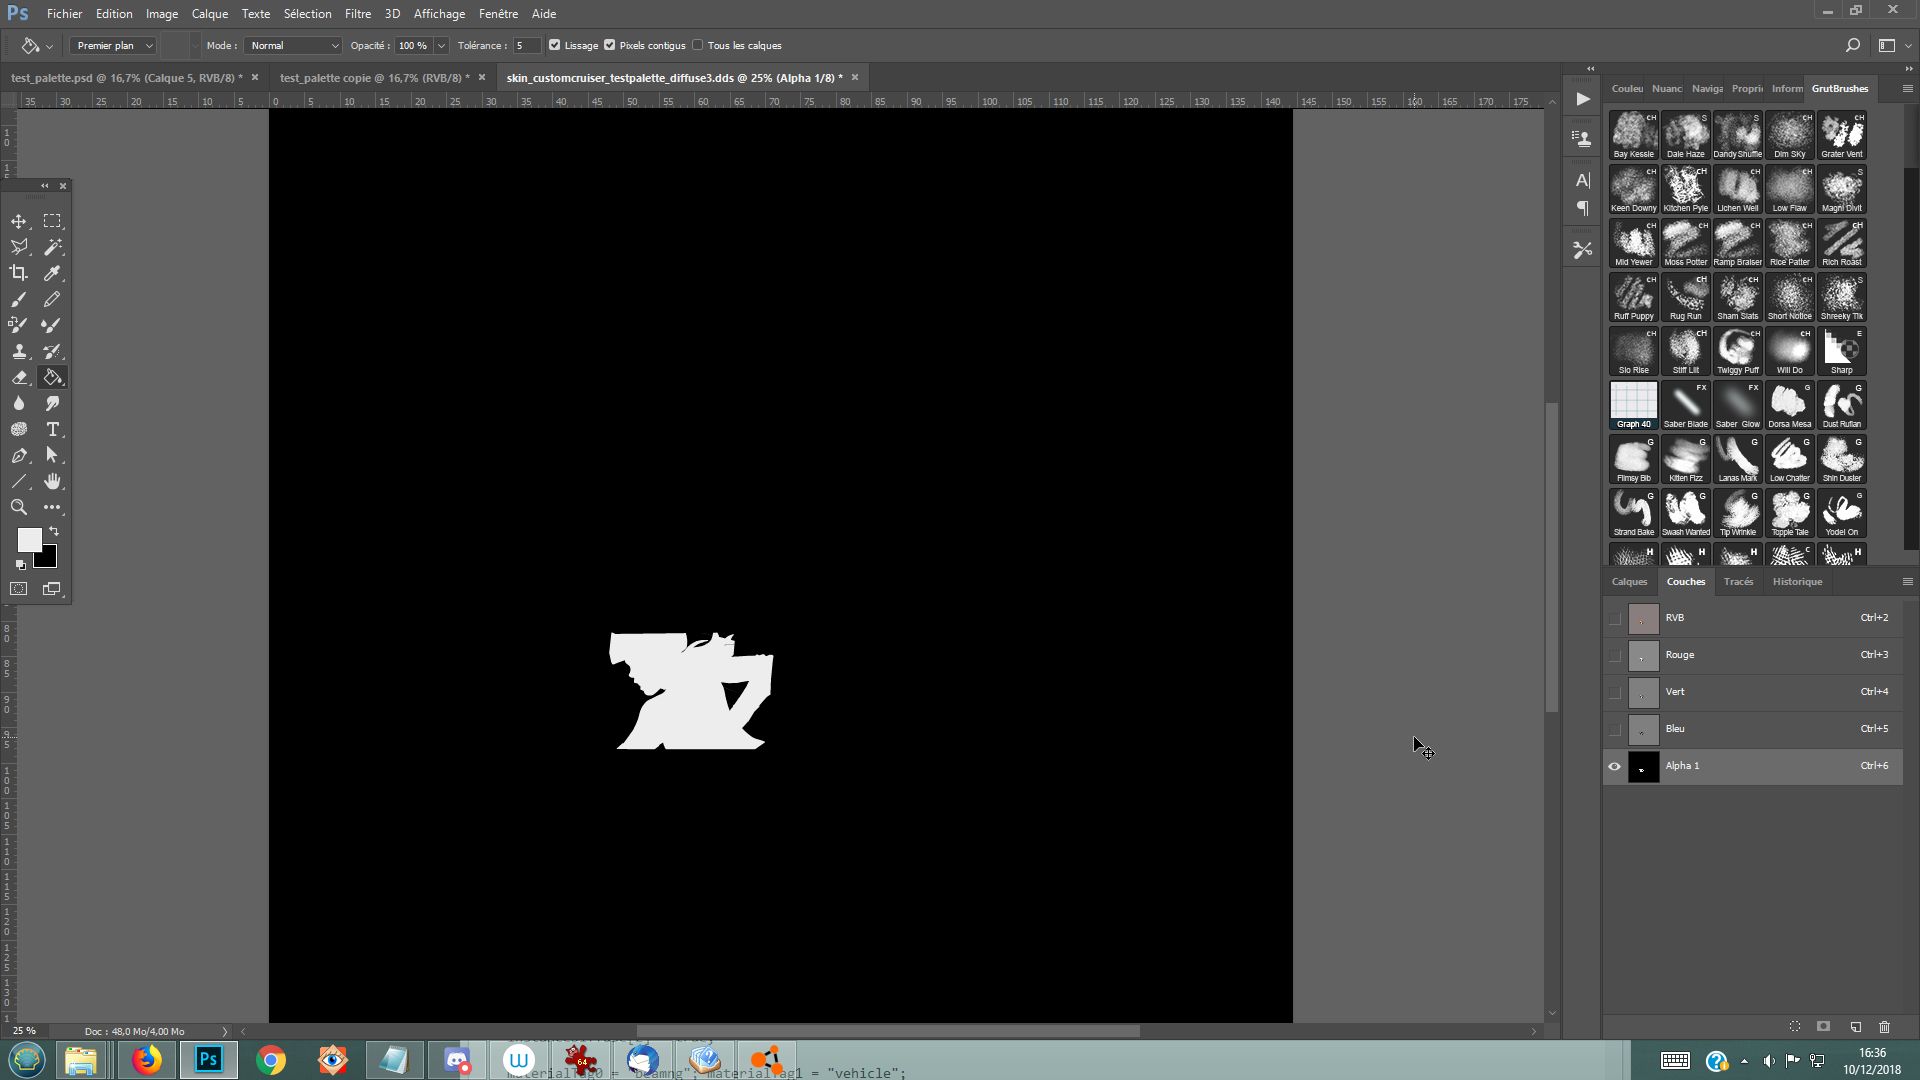Select the Clone Stamp tool
This screenshot has width=1920, height=1080.
(x=19, y=351)
